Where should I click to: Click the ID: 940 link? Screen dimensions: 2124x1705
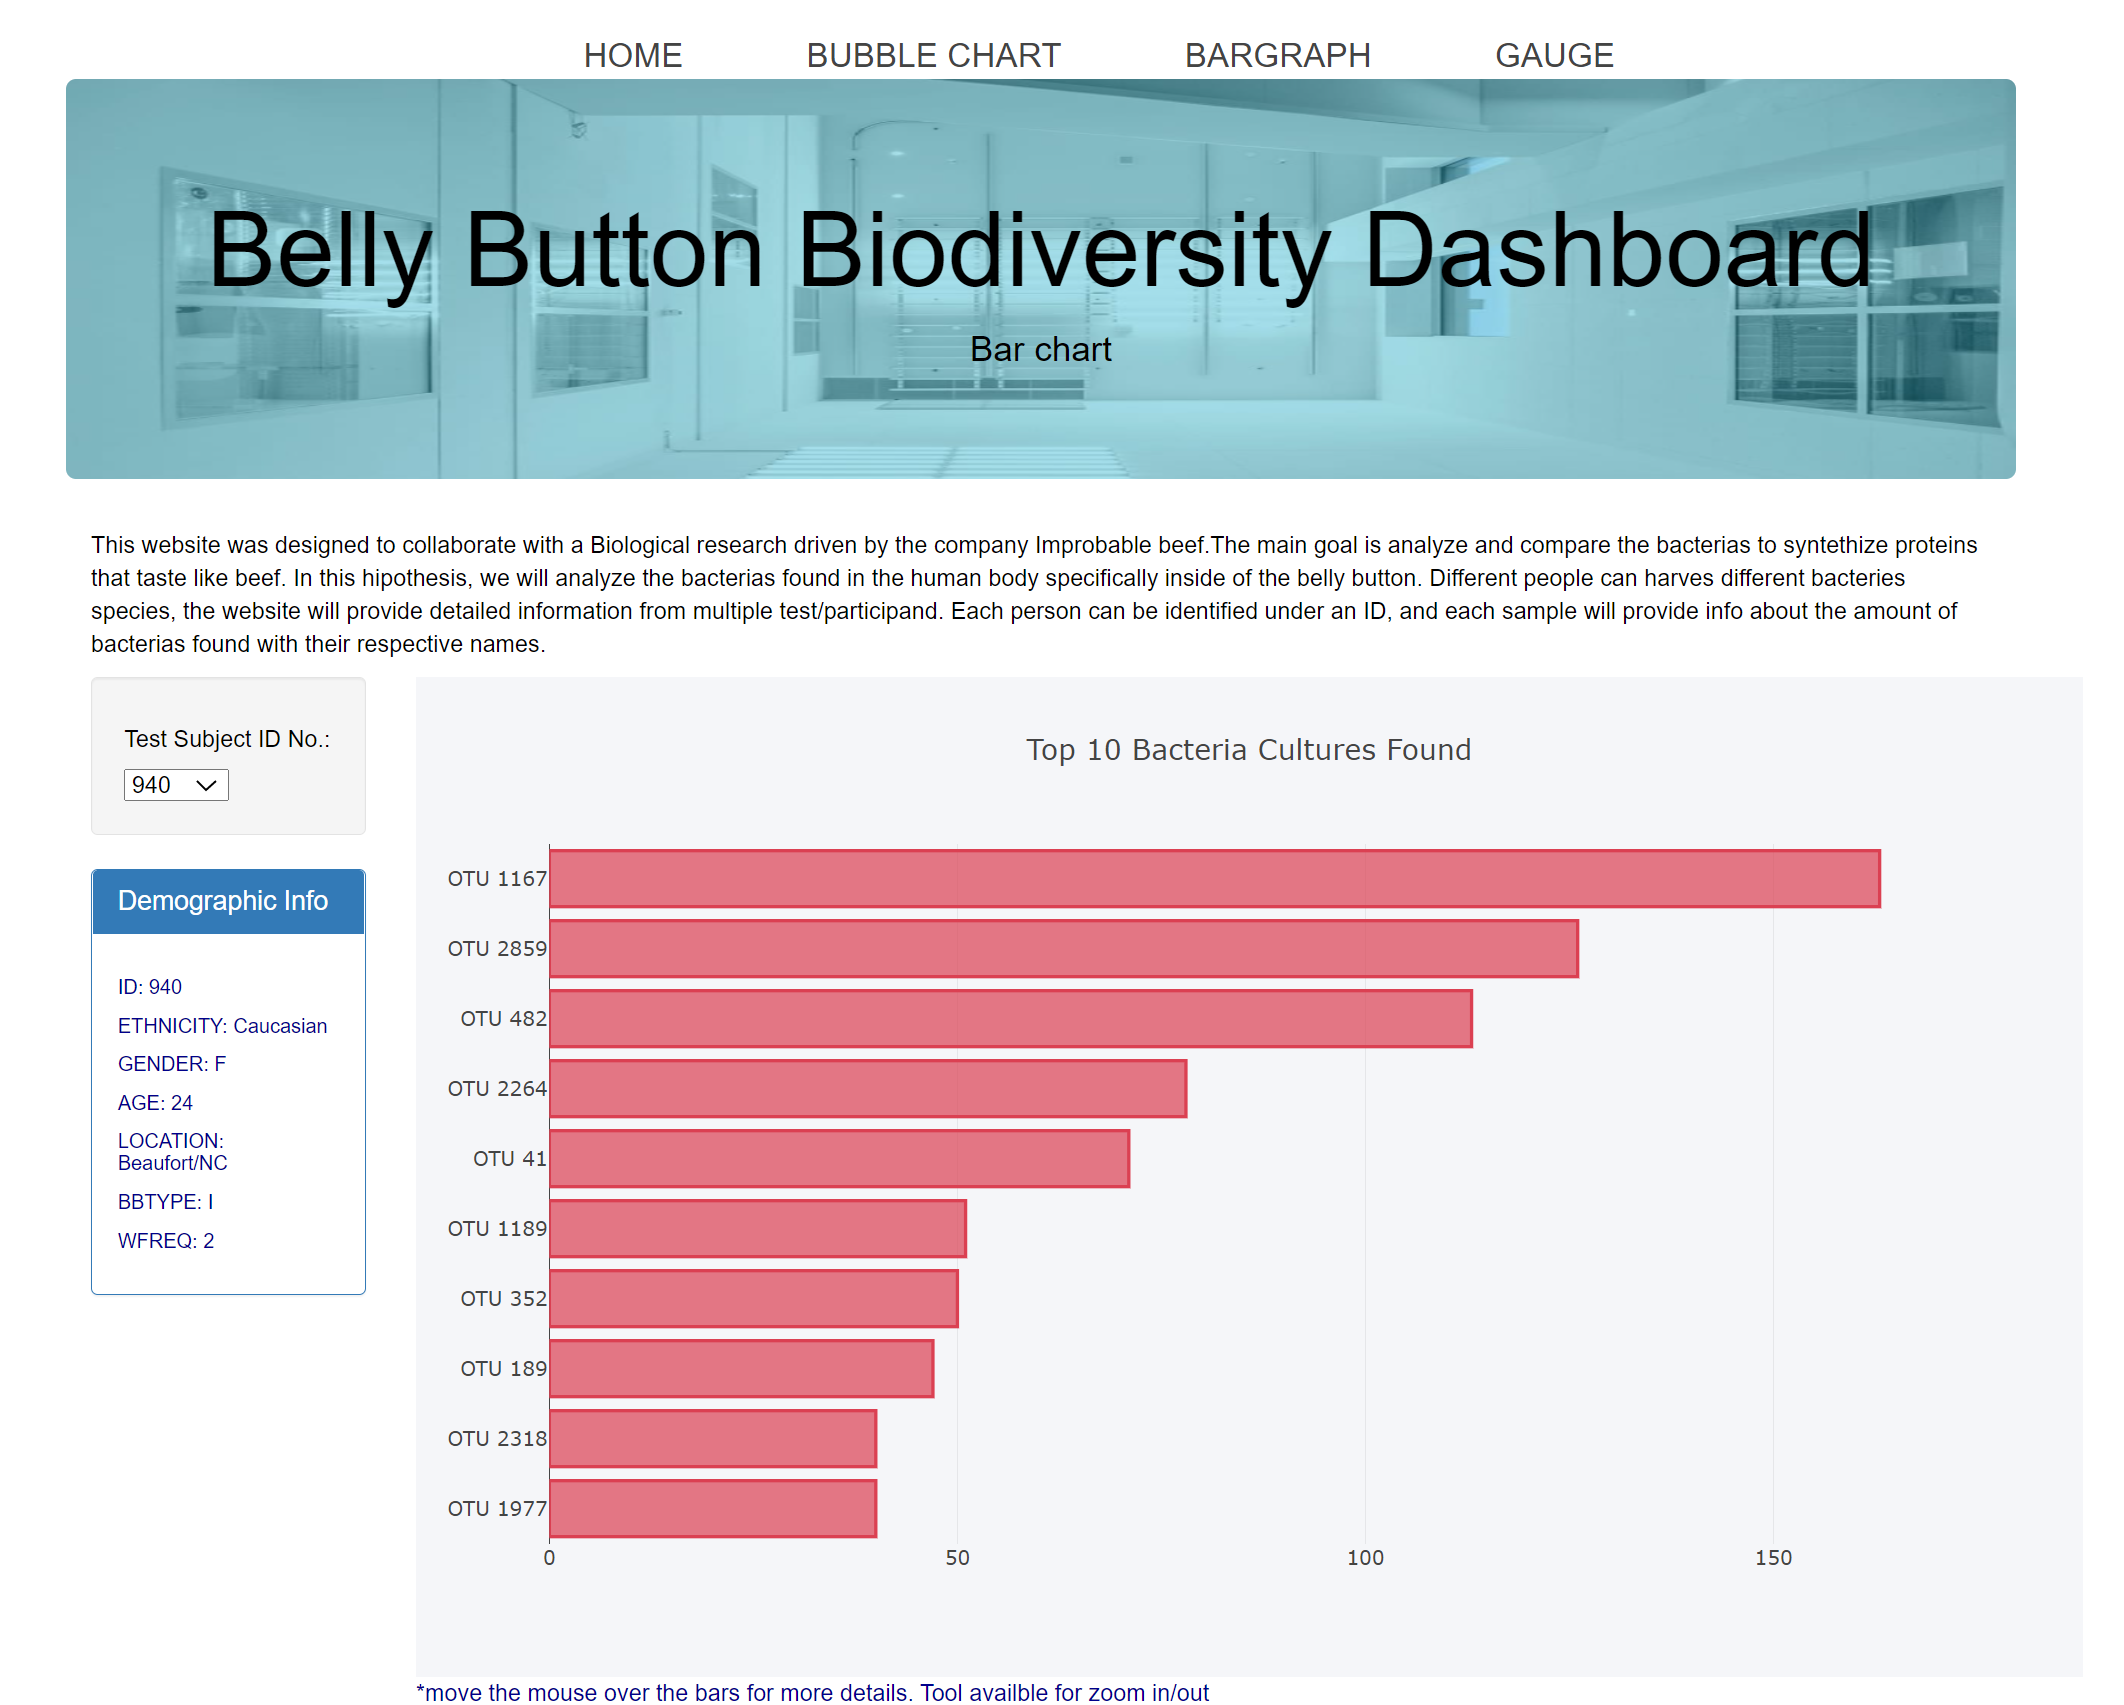tap(149, 986)
